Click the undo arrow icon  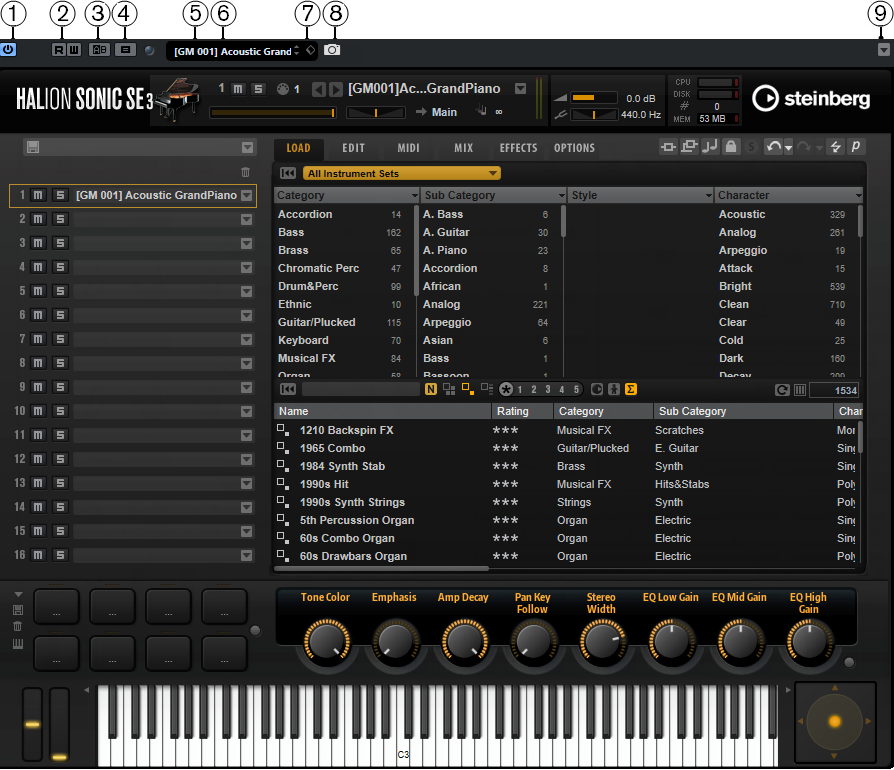pyautogui.click(x=772, y=148)
